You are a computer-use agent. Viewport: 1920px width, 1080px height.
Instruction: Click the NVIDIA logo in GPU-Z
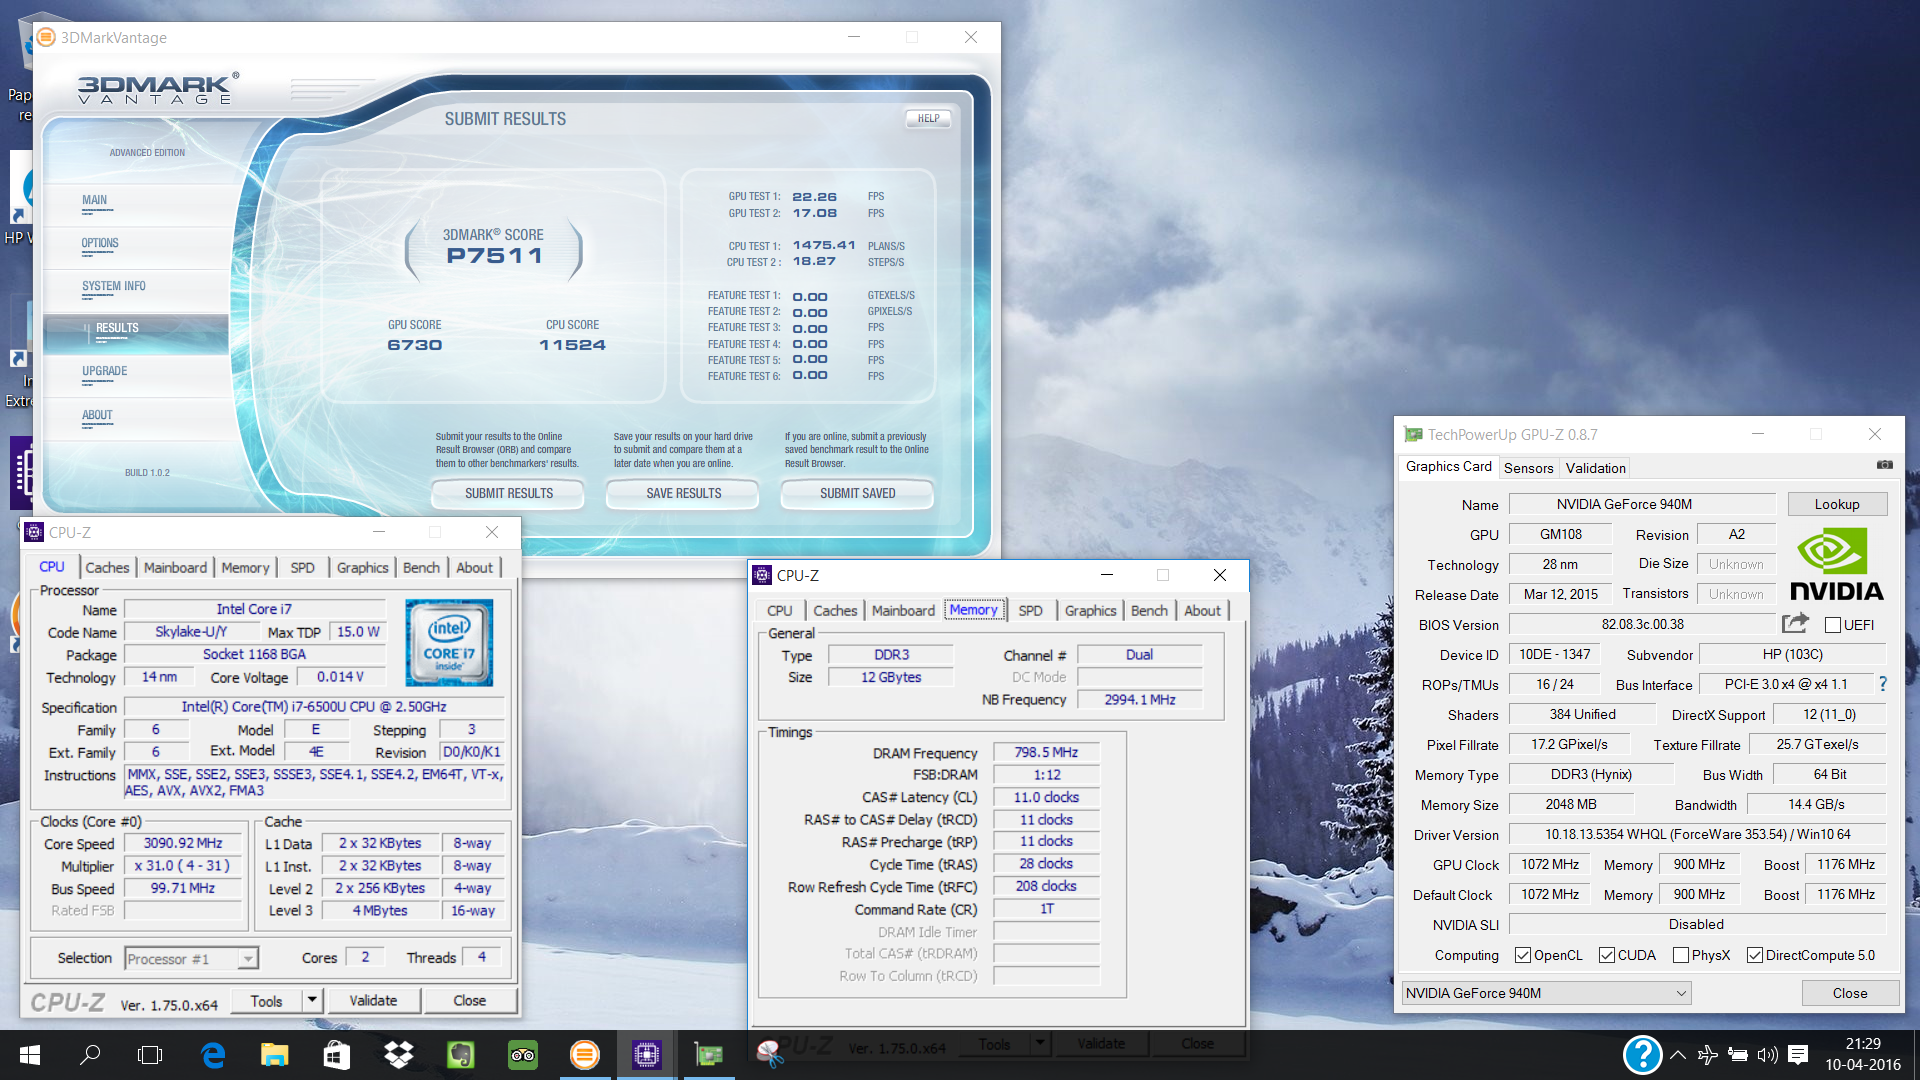1837,565
